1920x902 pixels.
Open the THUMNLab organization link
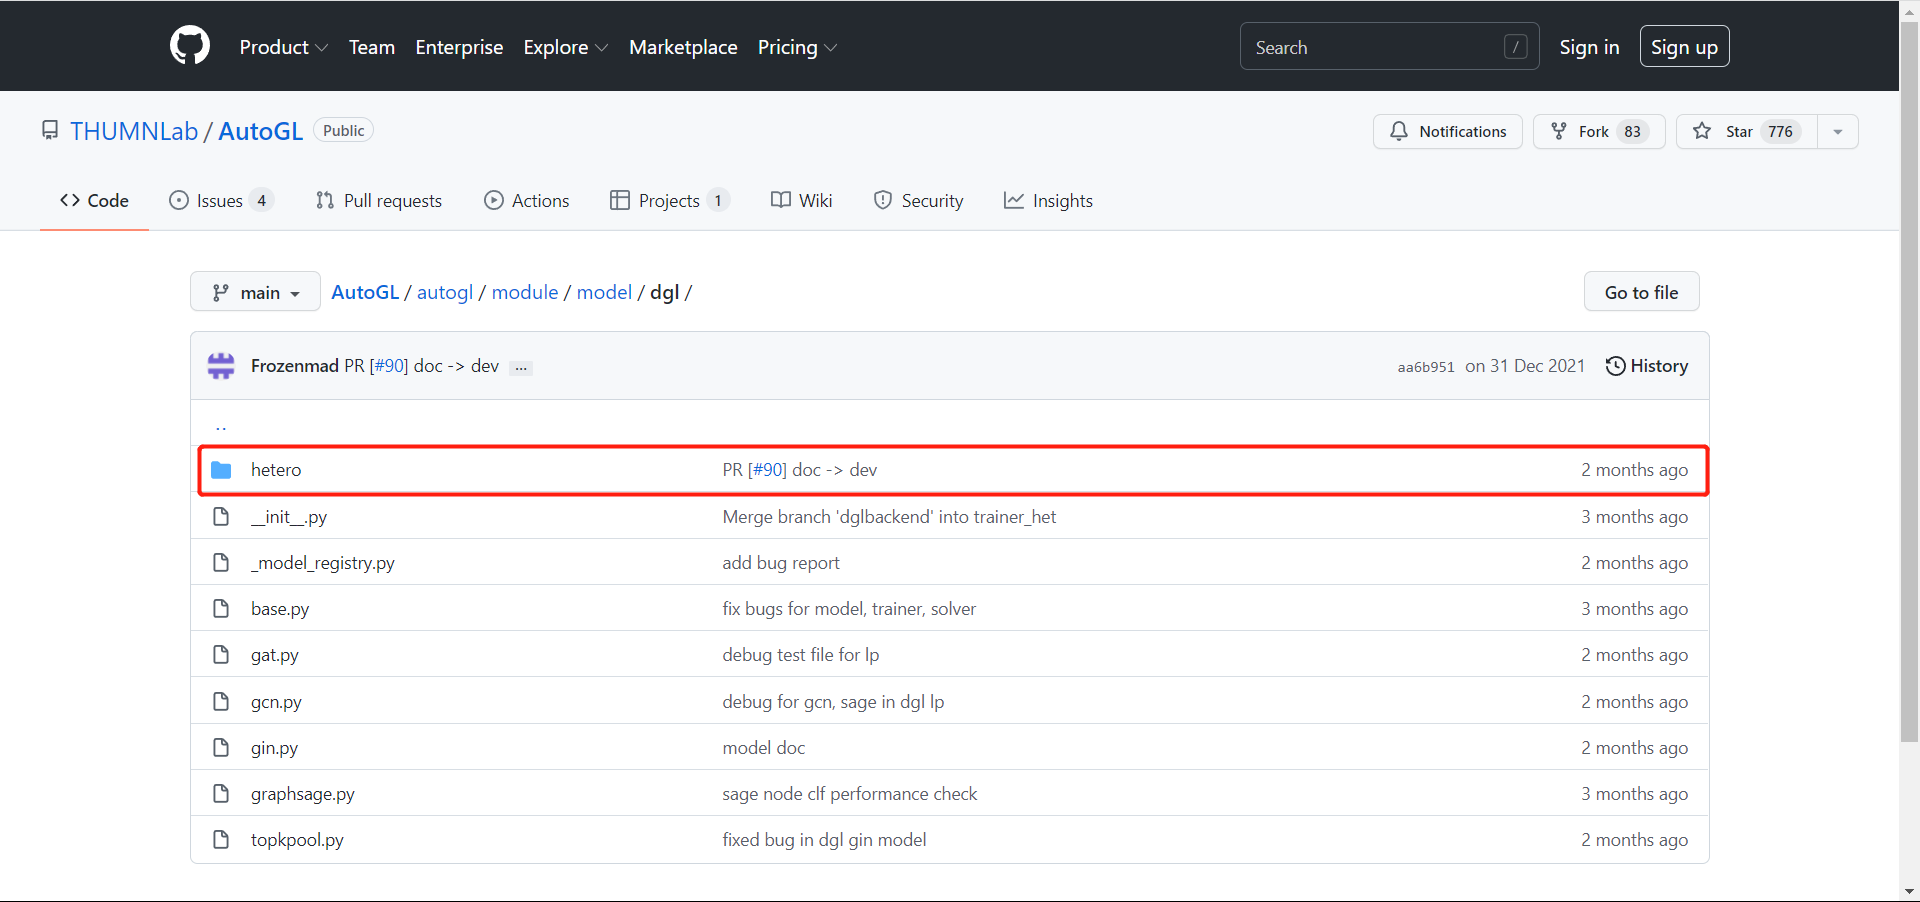click(134, 131)
